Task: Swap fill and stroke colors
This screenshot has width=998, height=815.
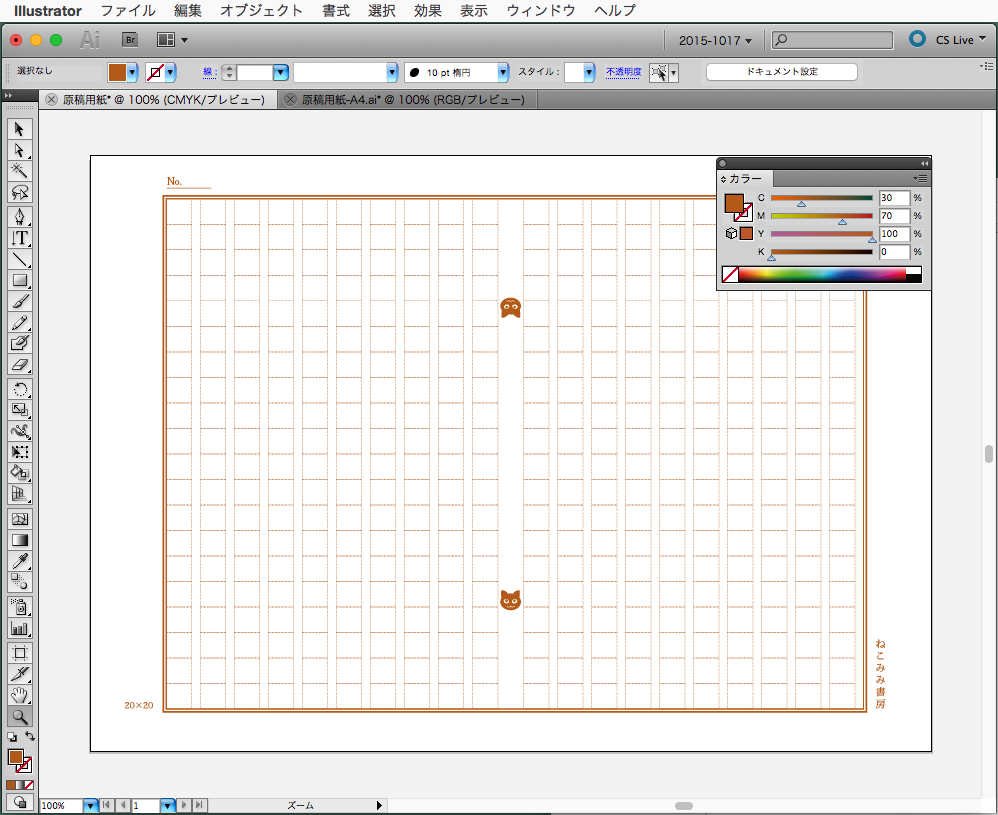Action: [x=30, y=737]
